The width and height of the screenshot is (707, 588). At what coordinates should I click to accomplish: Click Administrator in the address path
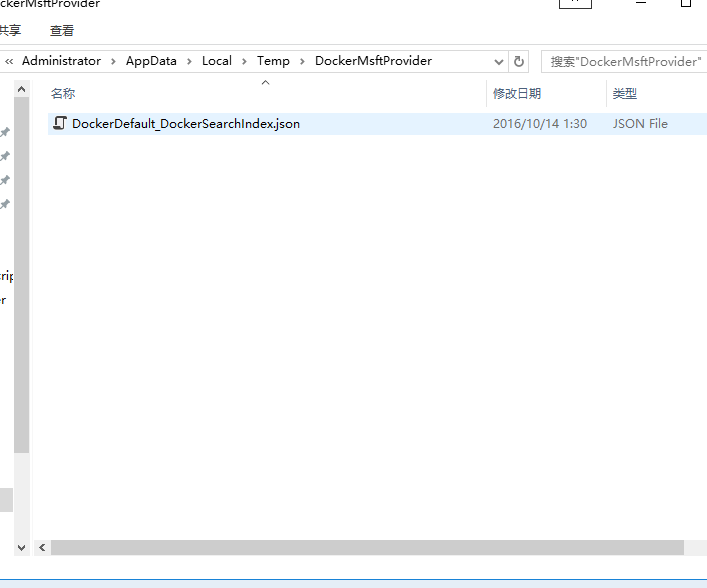(x=61, y=61)
